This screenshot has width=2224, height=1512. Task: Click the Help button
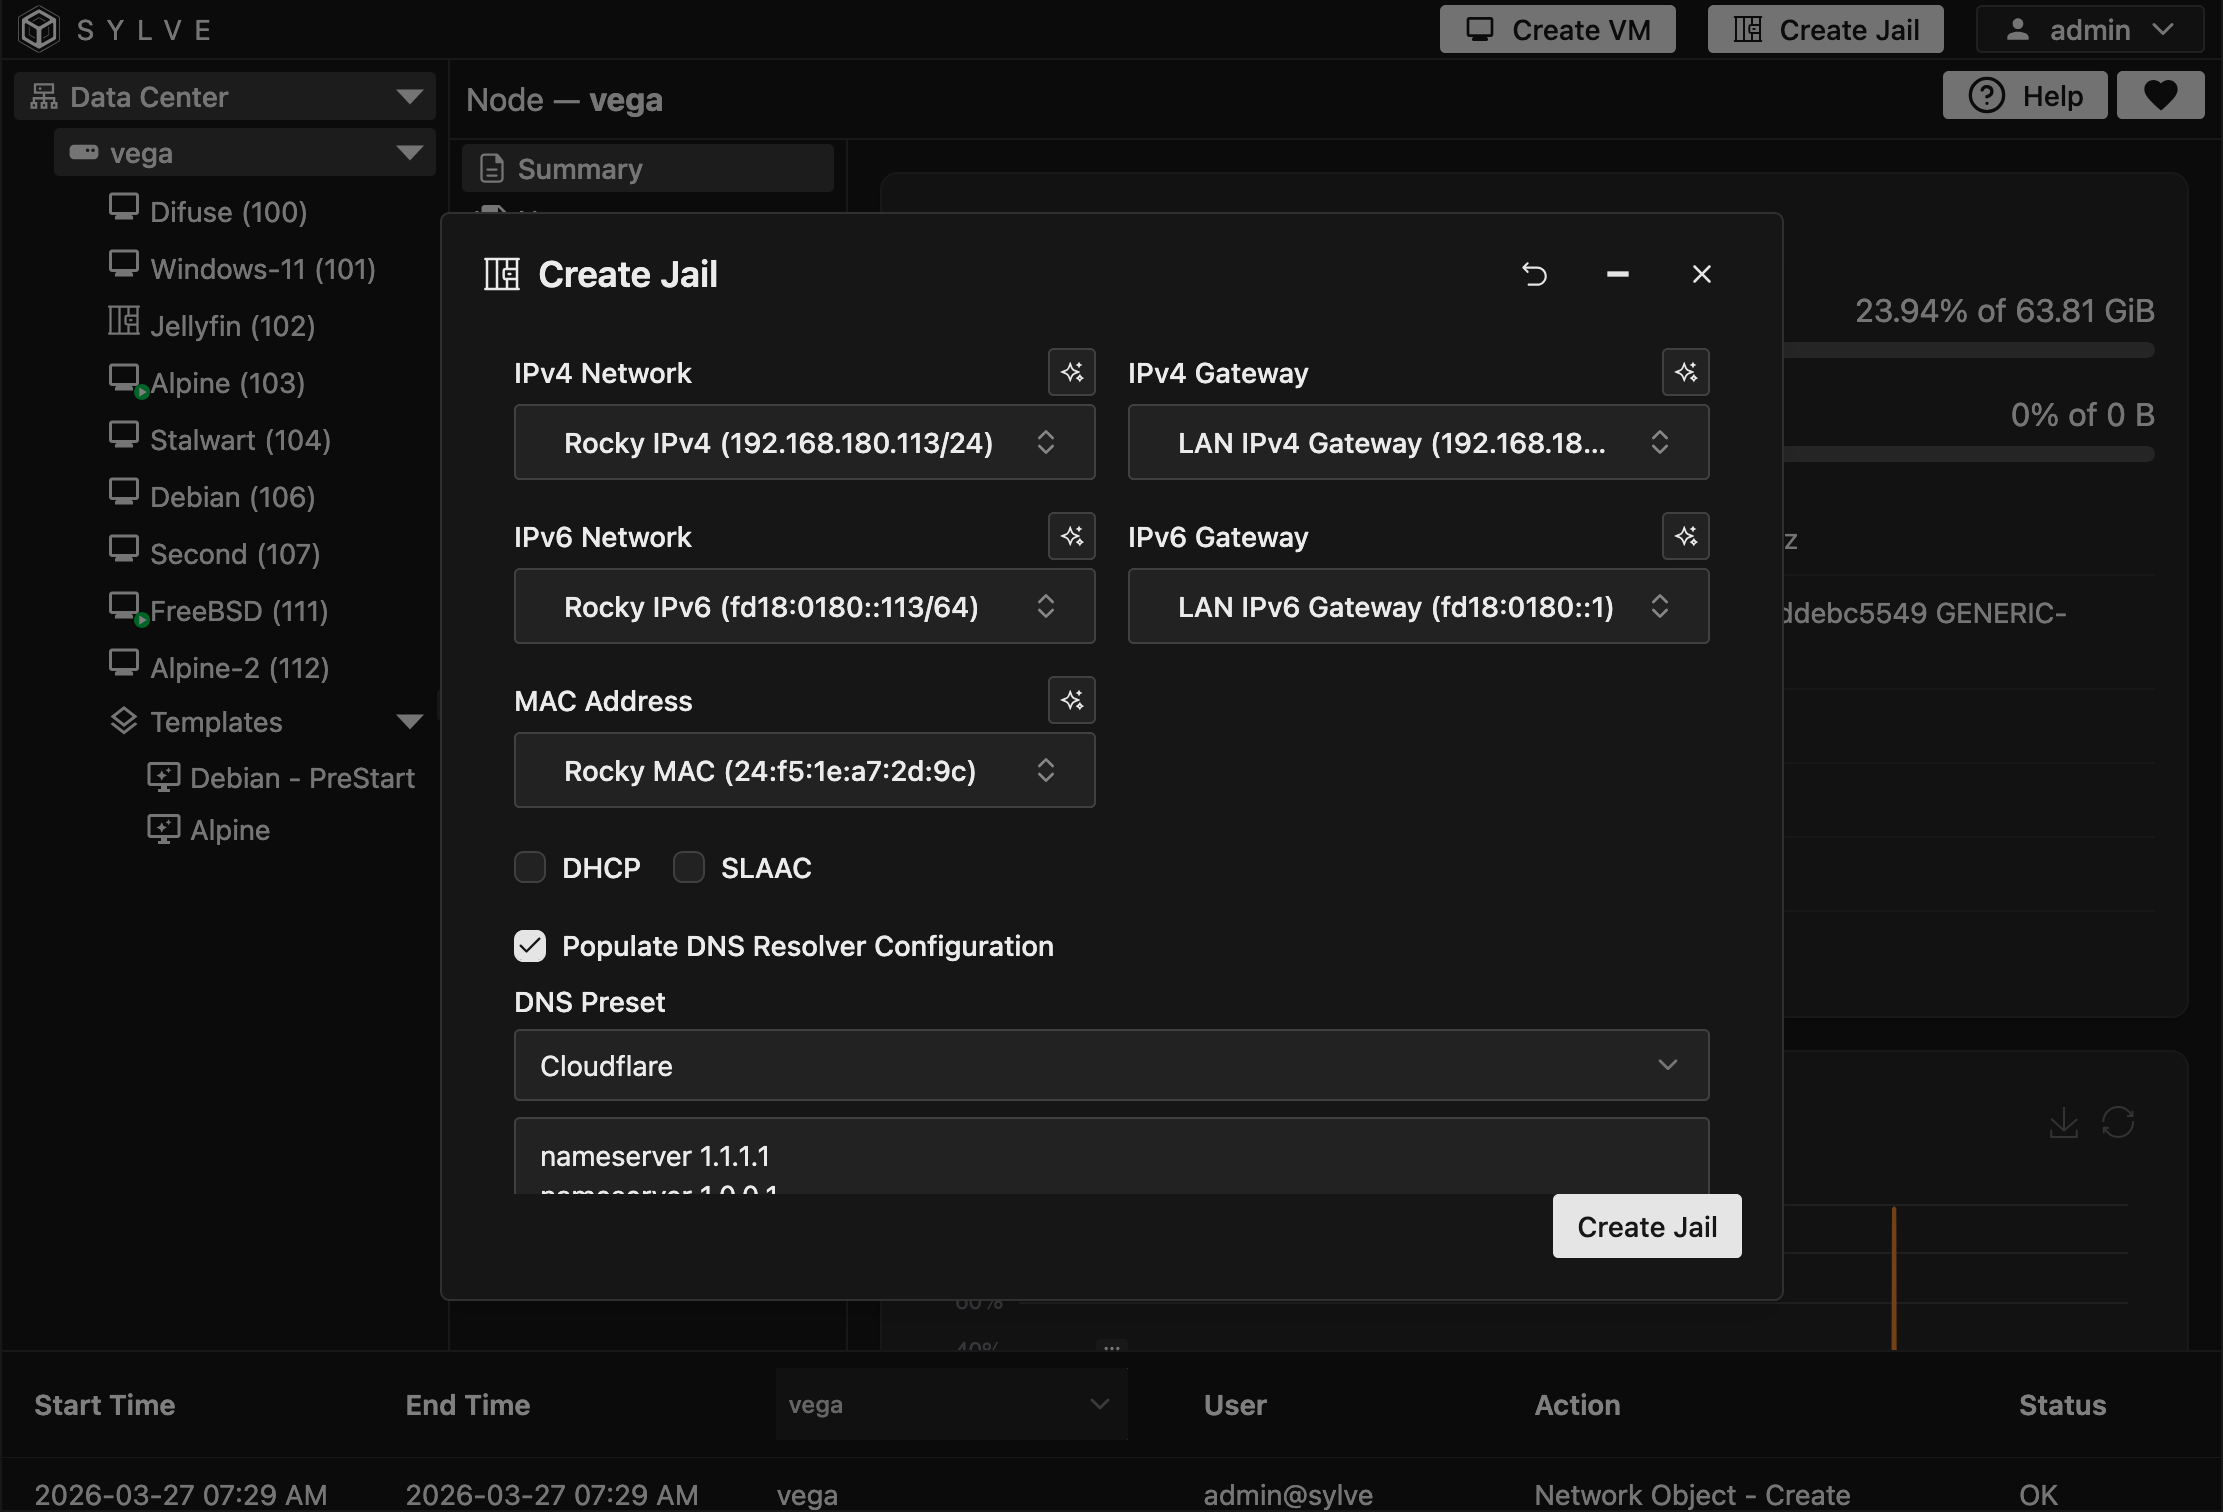(x=2025, y=95)
